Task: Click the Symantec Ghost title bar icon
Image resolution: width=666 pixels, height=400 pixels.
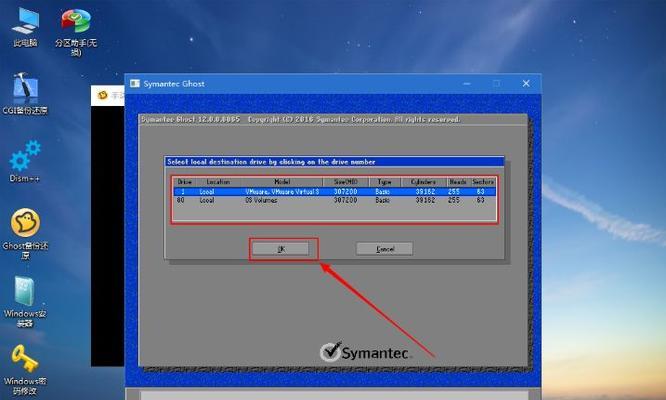Action: pos(135,84)
